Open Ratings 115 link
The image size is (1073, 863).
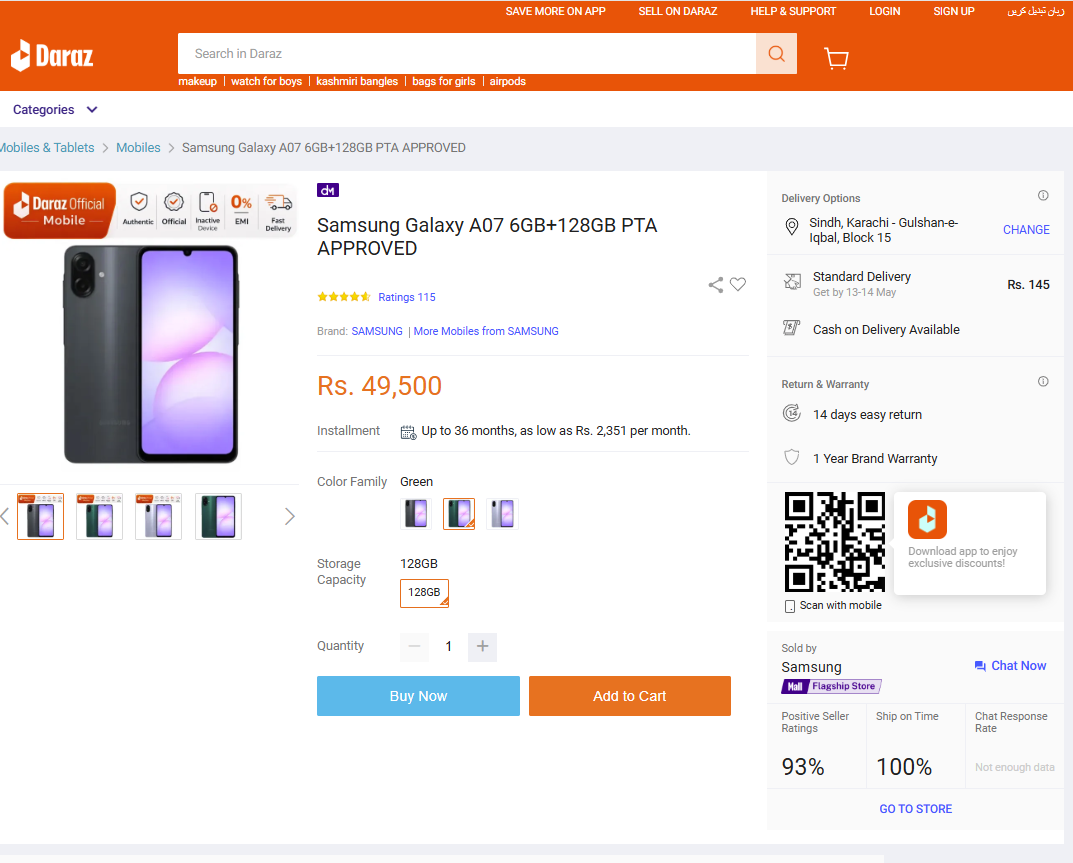tap(406, 297)
